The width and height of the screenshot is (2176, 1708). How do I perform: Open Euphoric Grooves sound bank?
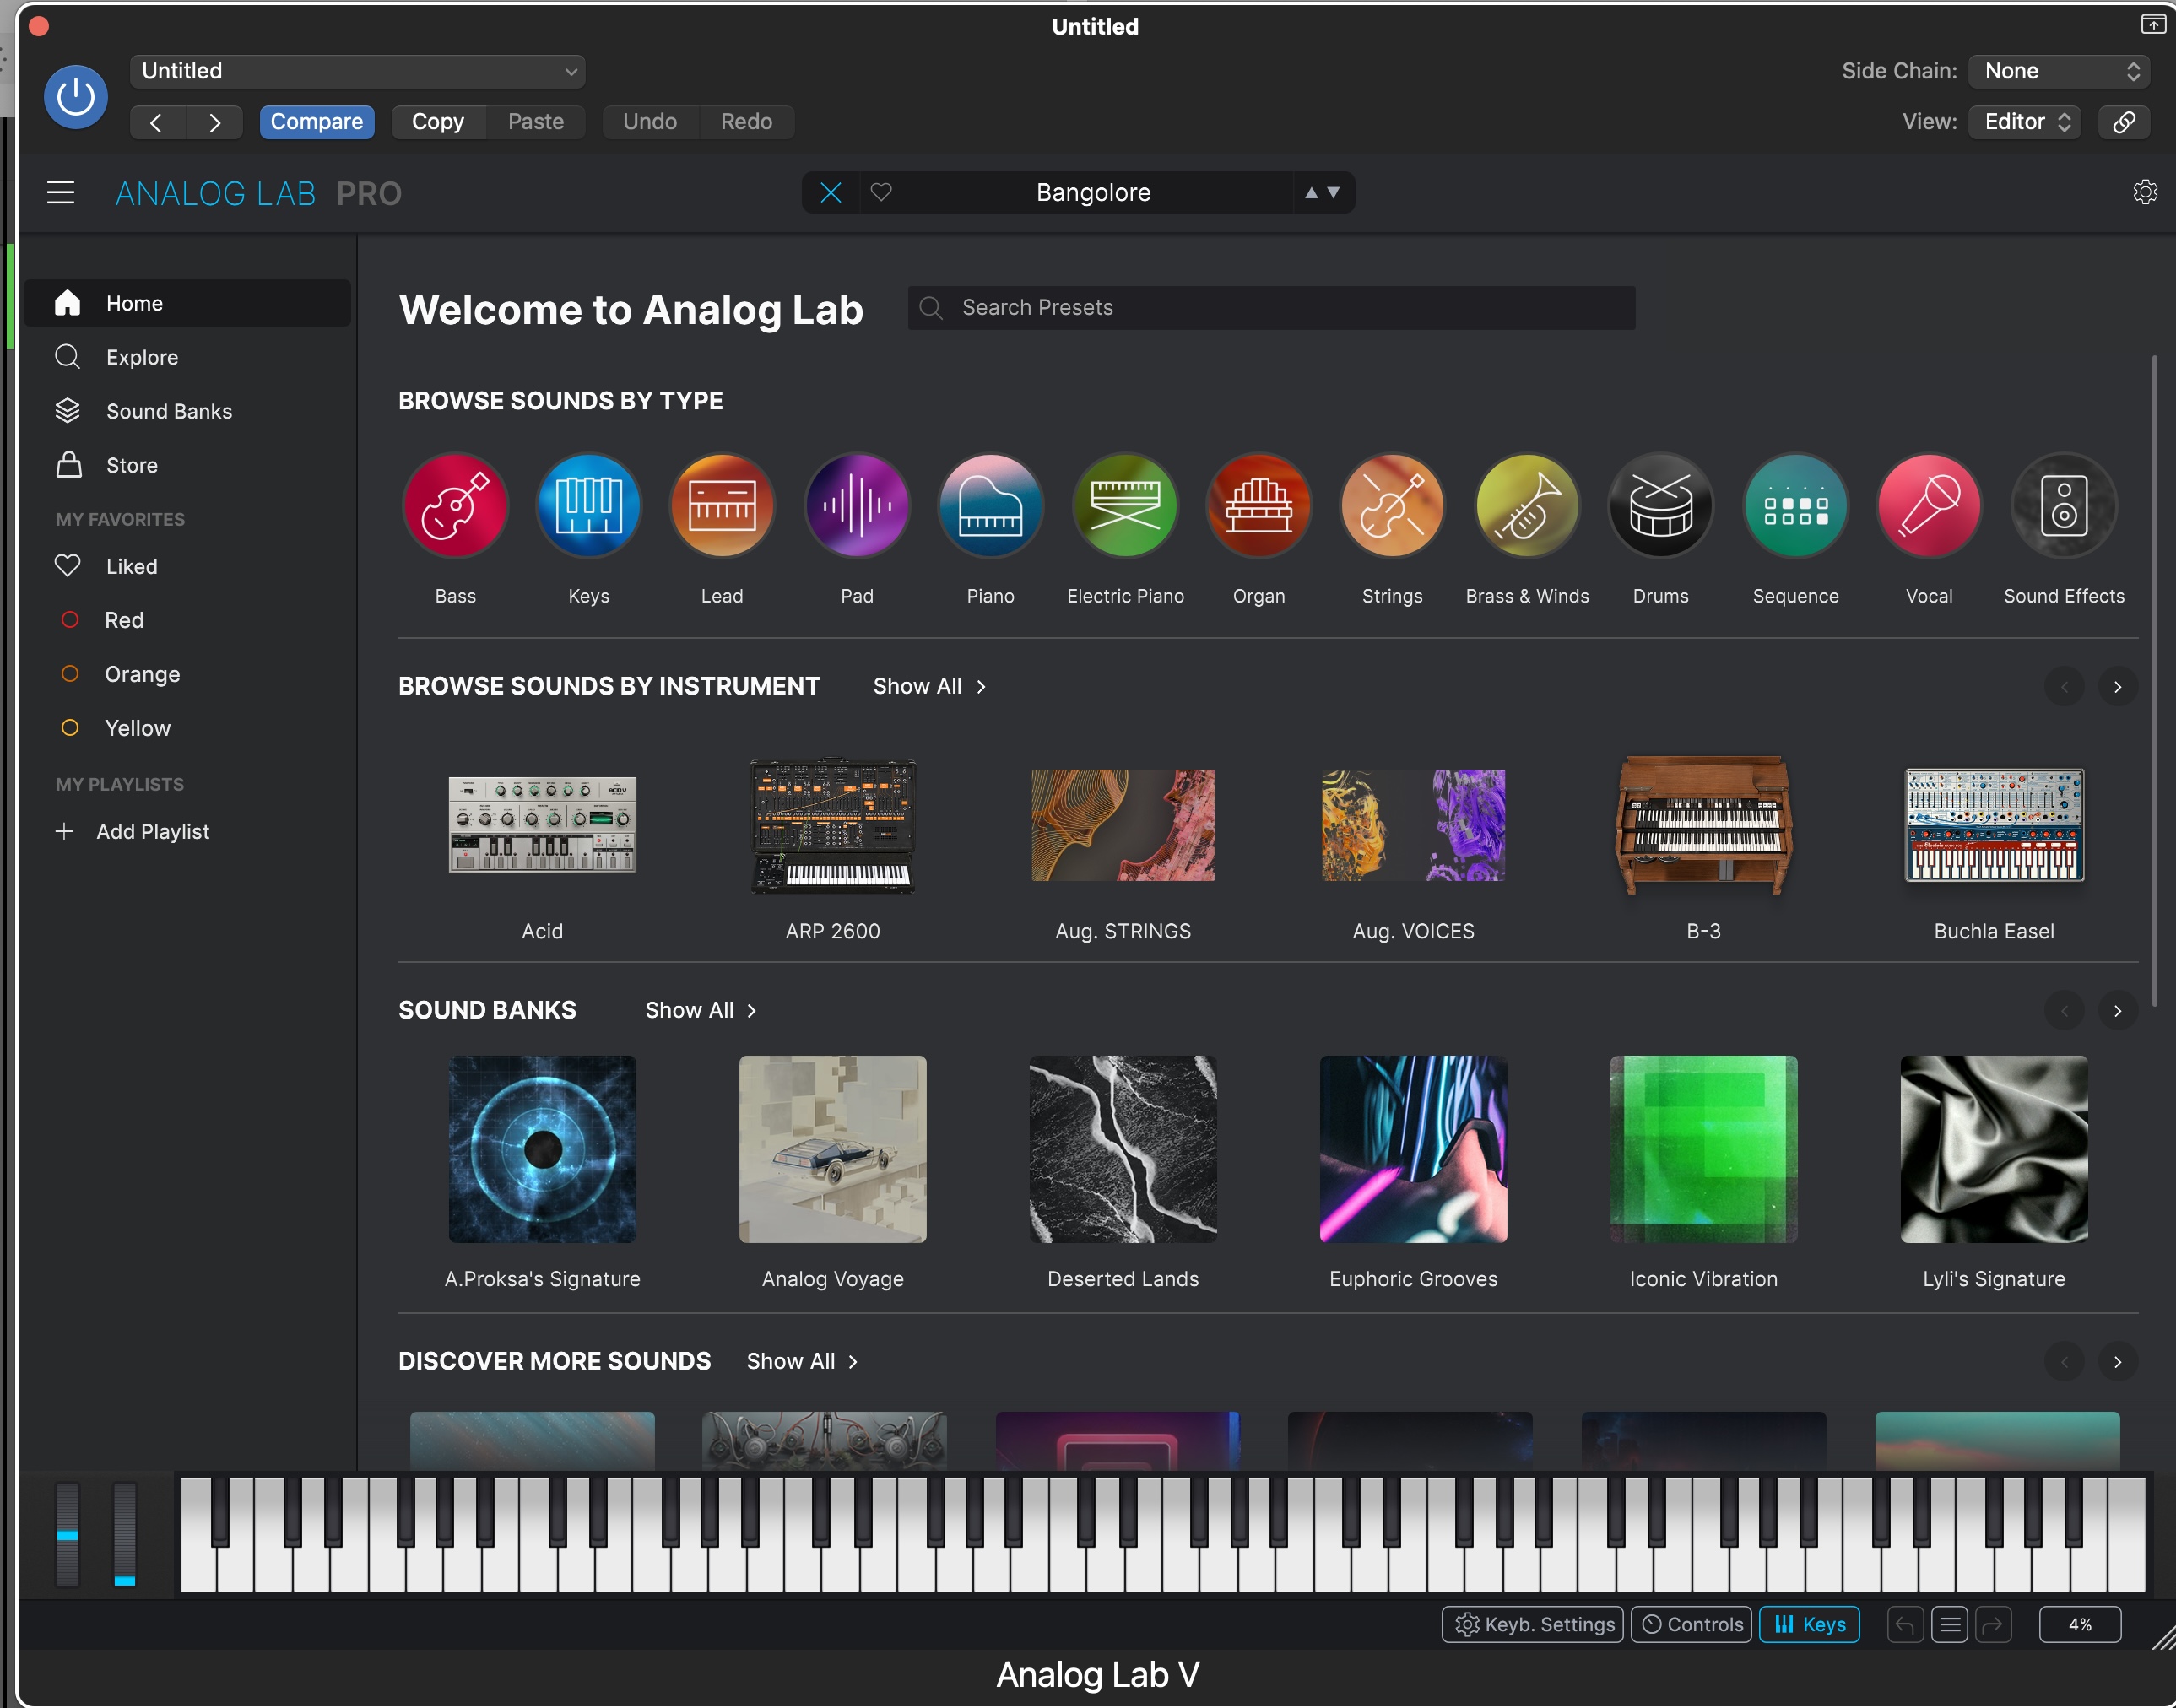(x=1413, y=1149)
